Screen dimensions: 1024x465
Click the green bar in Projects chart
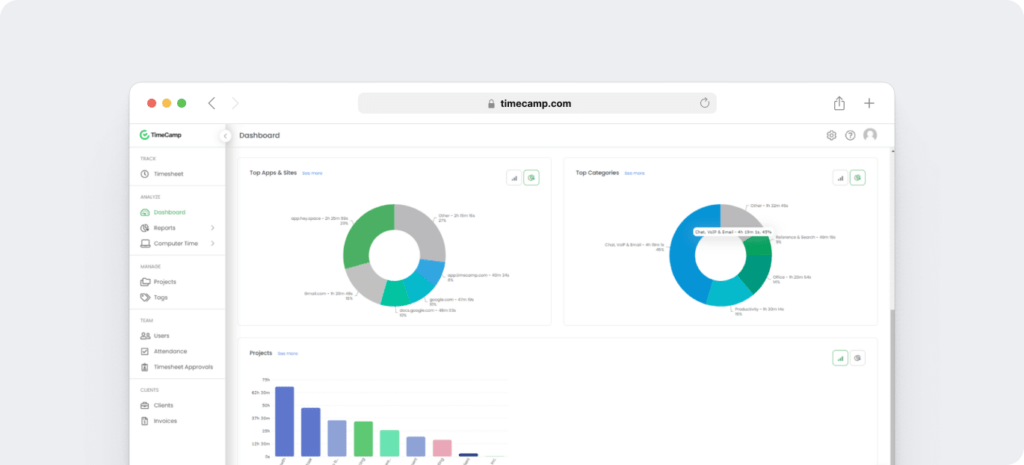tap(363, 439)
